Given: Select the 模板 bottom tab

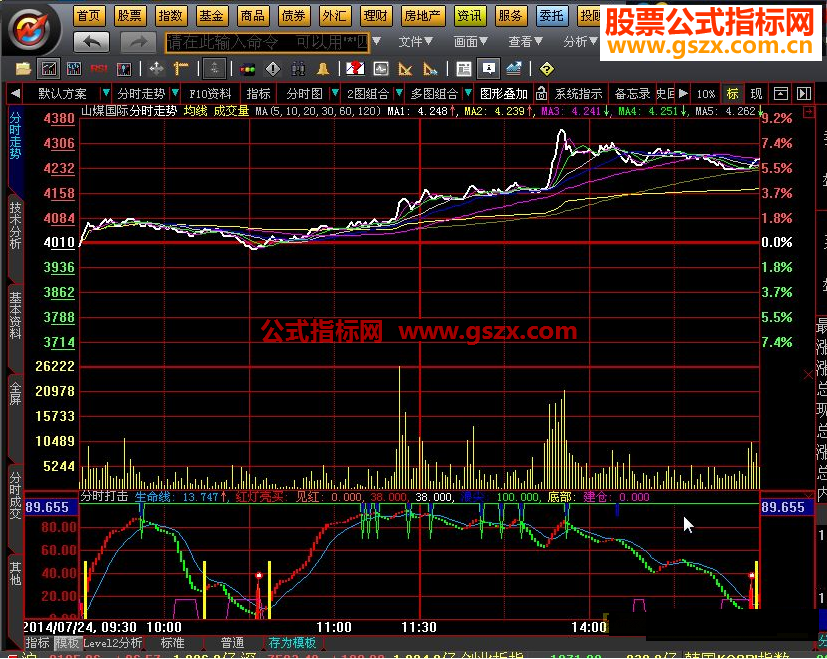Looking at the screenshot, I should tap(67, 643).
